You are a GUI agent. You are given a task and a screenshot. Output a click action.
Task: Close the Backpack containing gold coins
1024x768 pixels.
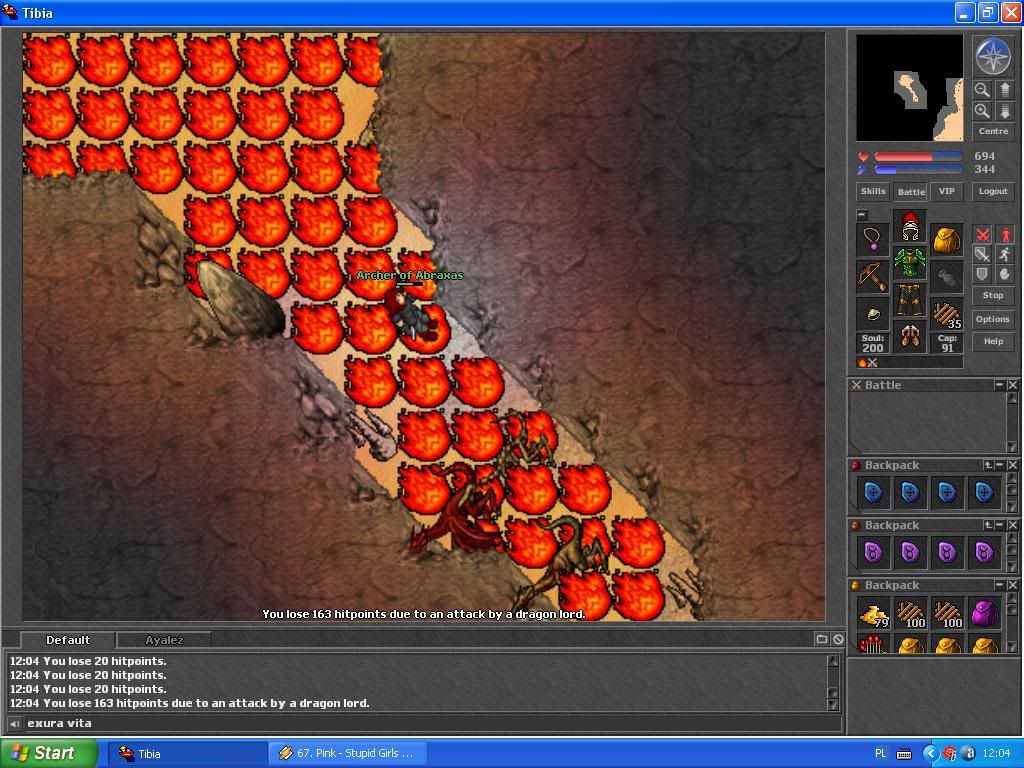pyautogui.click(x=1012, y=585)
